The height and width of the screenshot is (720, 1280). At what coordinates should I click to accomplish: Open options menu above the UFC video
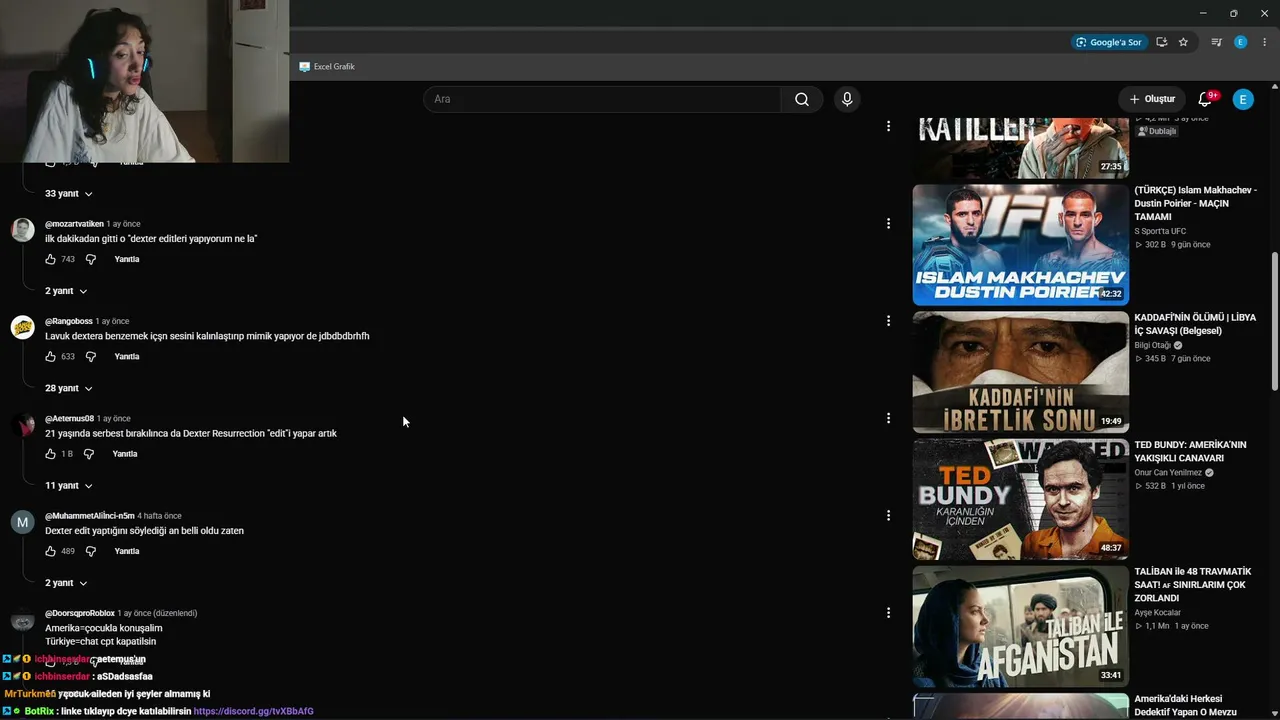click(x=888, y=126)
